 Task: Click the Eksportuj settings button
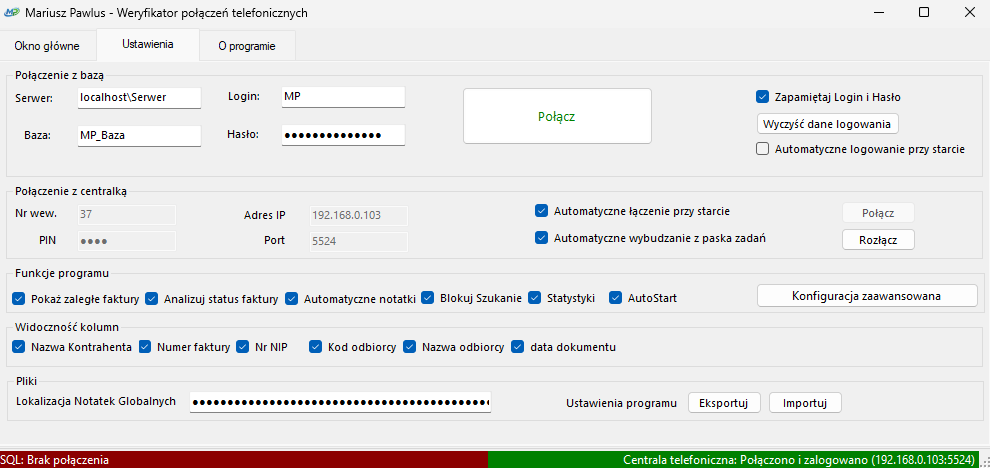point(724,402)
